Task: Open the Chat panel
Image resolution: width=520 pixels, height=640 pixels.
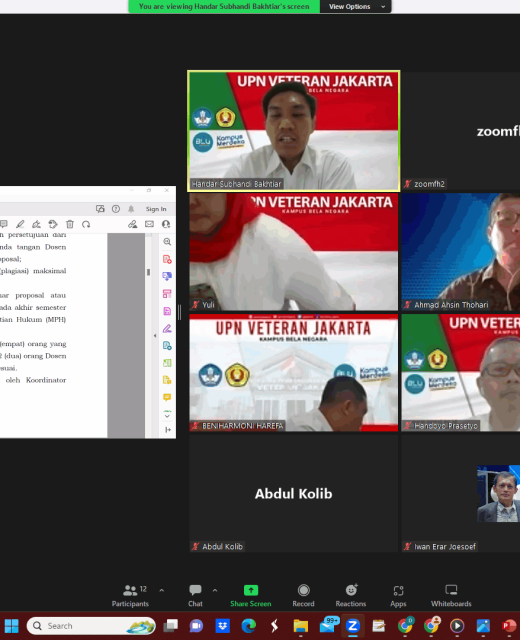Action: (x=195, y=596)
